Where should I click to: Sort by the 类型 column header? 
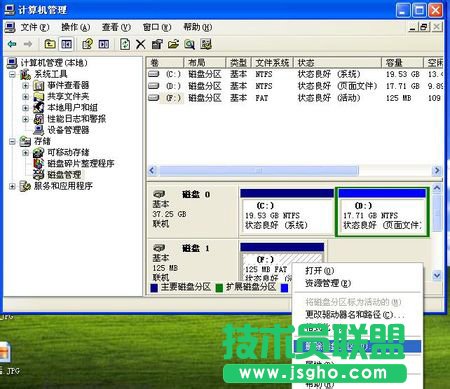239,62
